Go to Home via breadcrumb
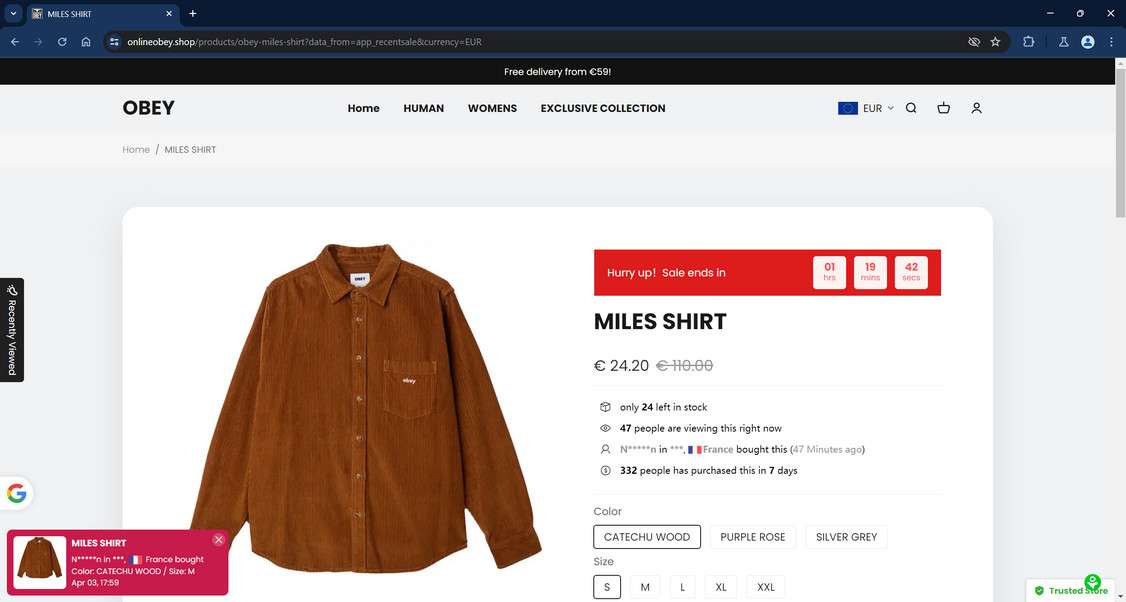The image size is (1126, 602). (x=136, y=149)
